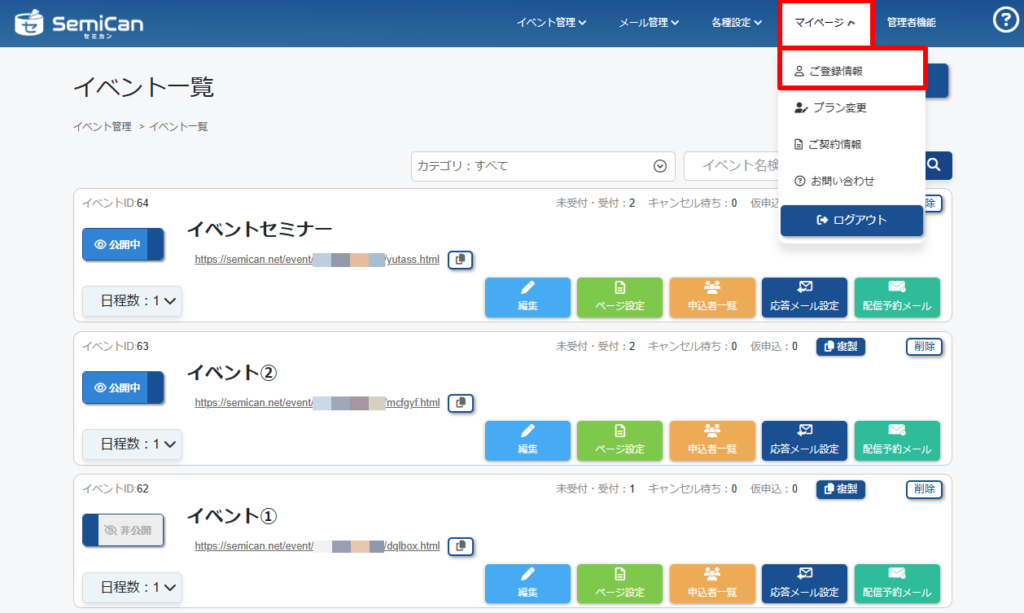Expand 日程数 dropdown for イベントセミナー
Screen dimensions: 1024x613
132,300
